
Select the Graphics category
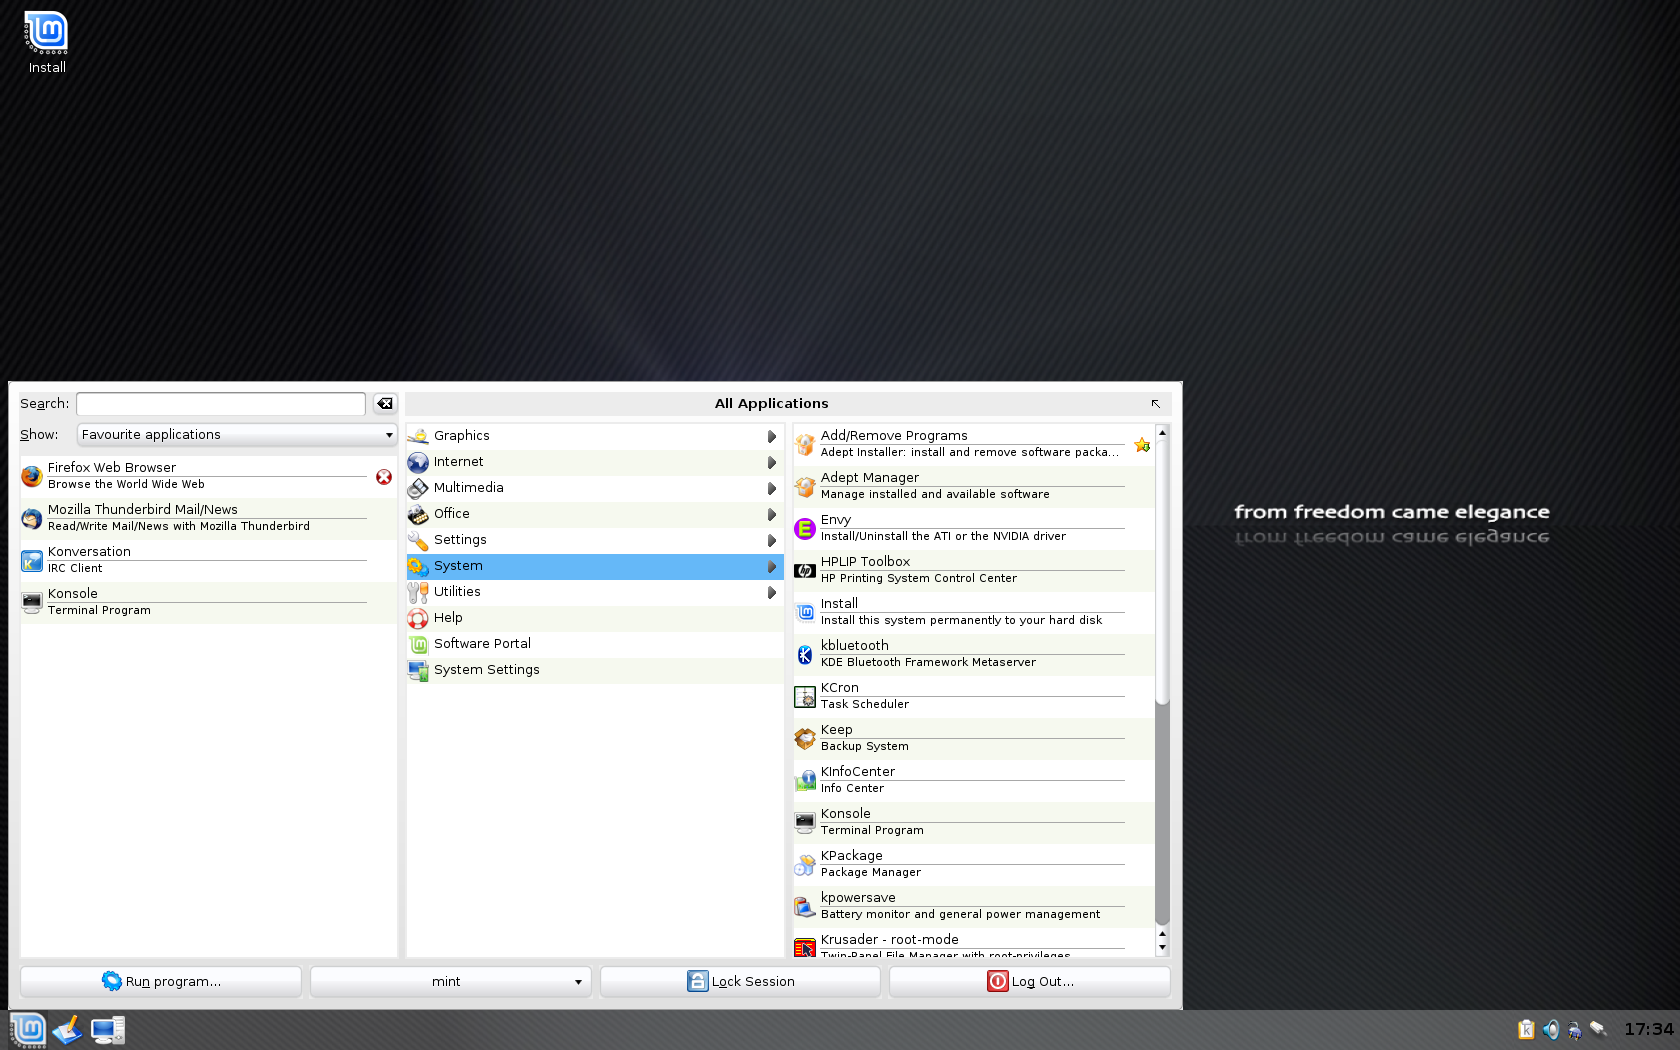[x=594, y=436]
